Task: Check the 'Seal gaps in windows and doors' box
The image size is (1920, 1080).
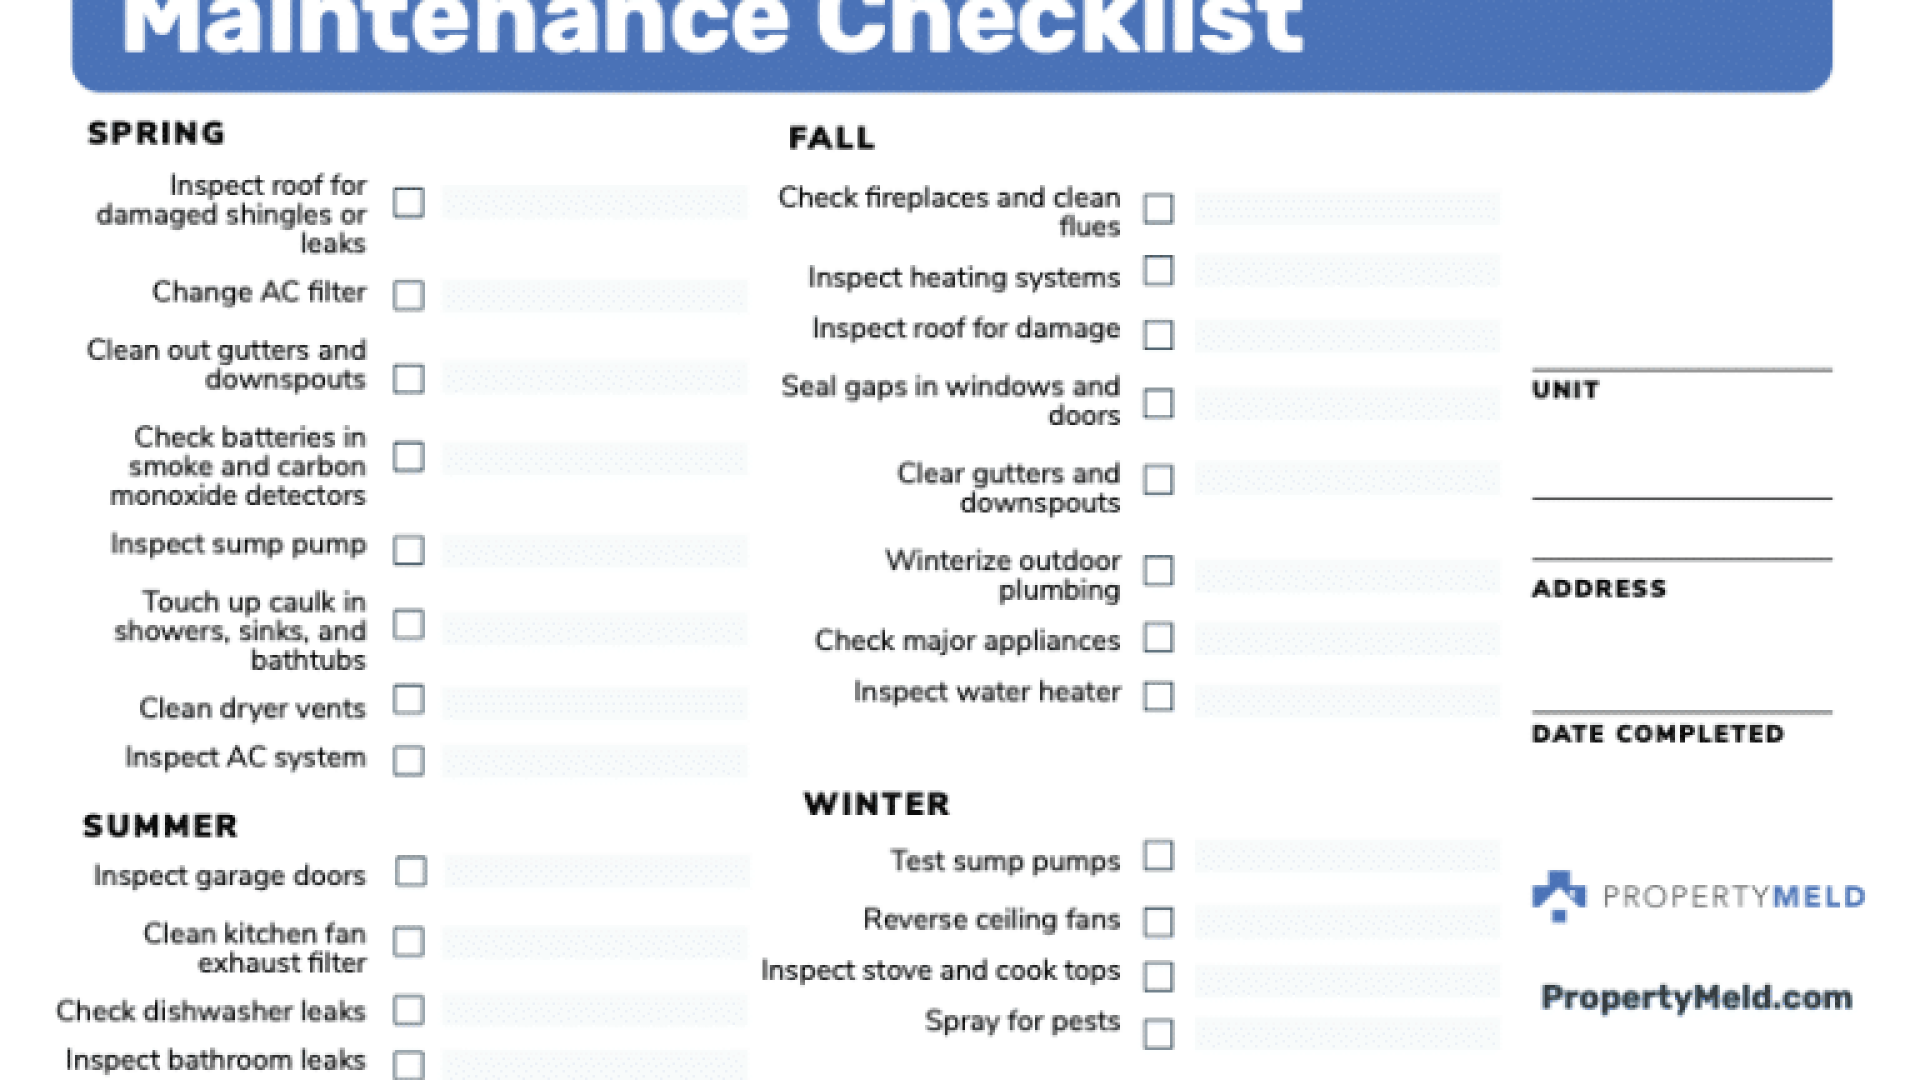Action: pos(1155,402)
